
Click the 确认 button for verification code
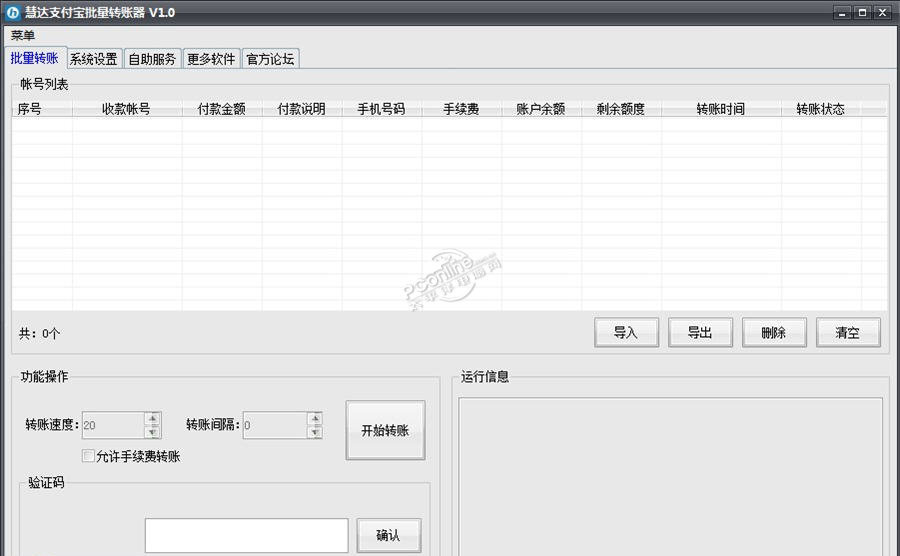tap(389, 535)
